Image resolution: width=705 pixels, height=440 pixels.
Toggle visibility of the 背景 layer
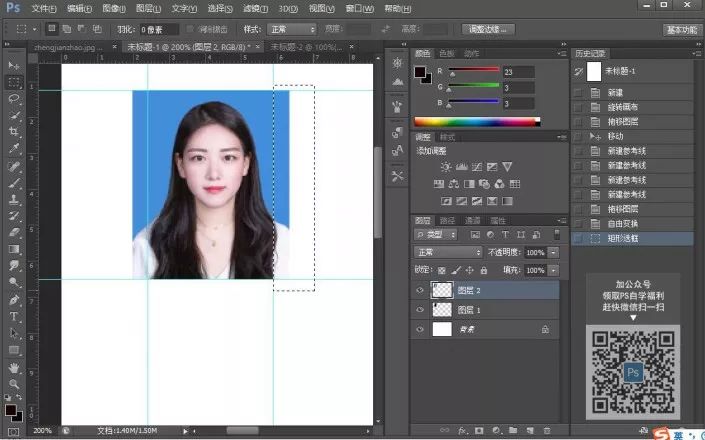click(420, 329)
